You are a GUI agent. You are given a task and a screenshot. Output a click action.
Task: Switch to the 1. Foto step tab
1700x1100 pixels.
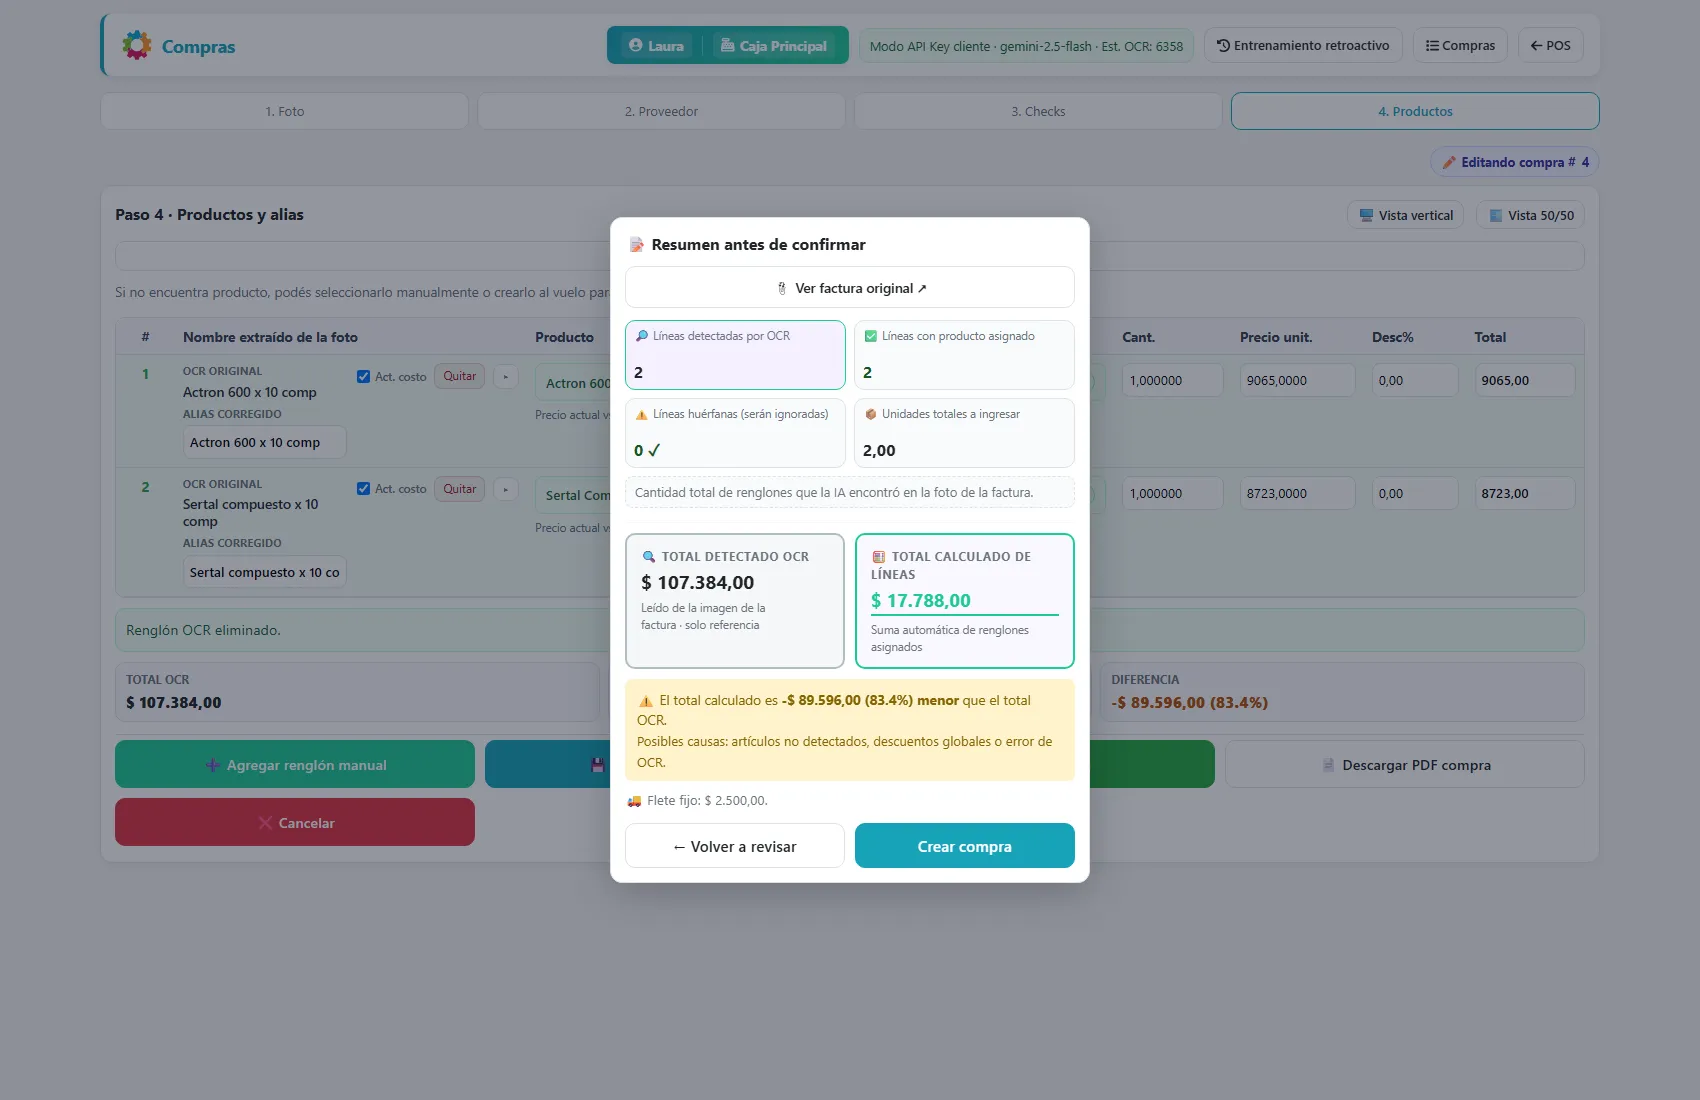click(285, 111)
